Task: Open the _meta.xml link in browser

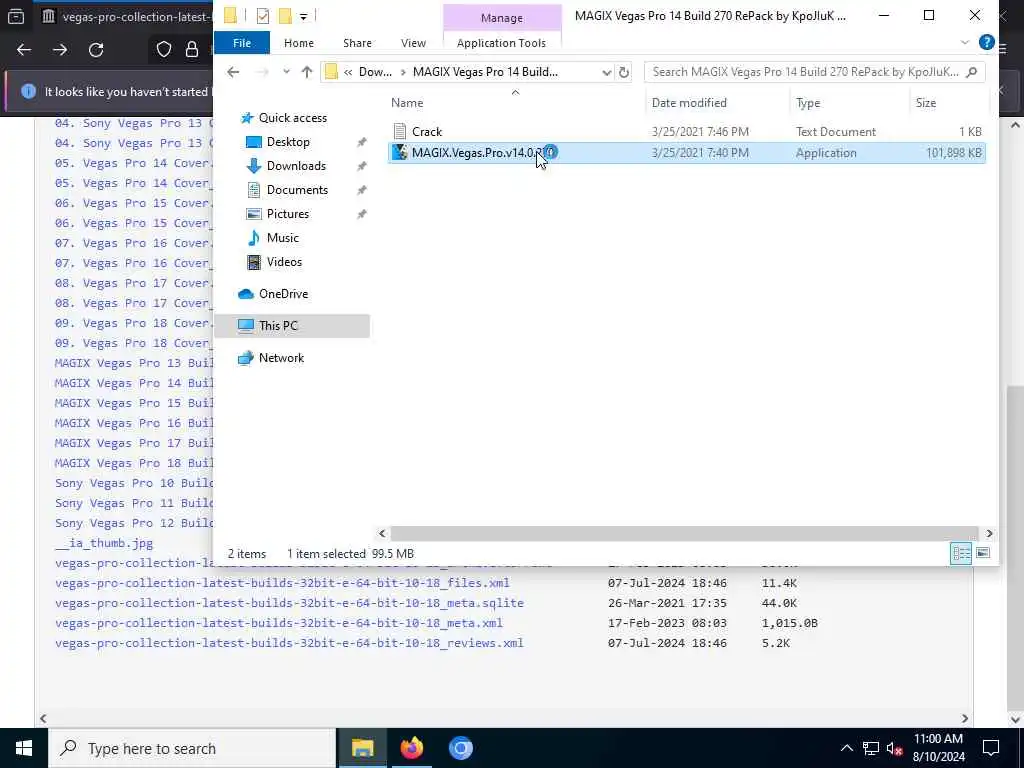Action: tap(279, 623)
